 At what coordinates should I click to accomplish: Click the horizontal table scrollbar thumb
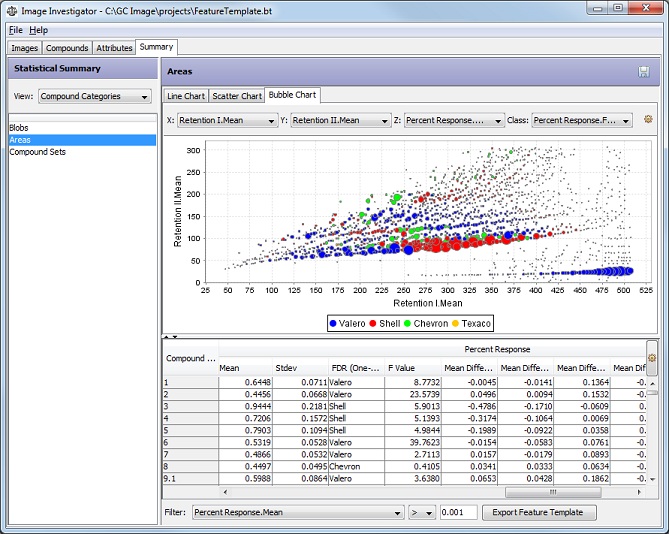click(553, 492)
